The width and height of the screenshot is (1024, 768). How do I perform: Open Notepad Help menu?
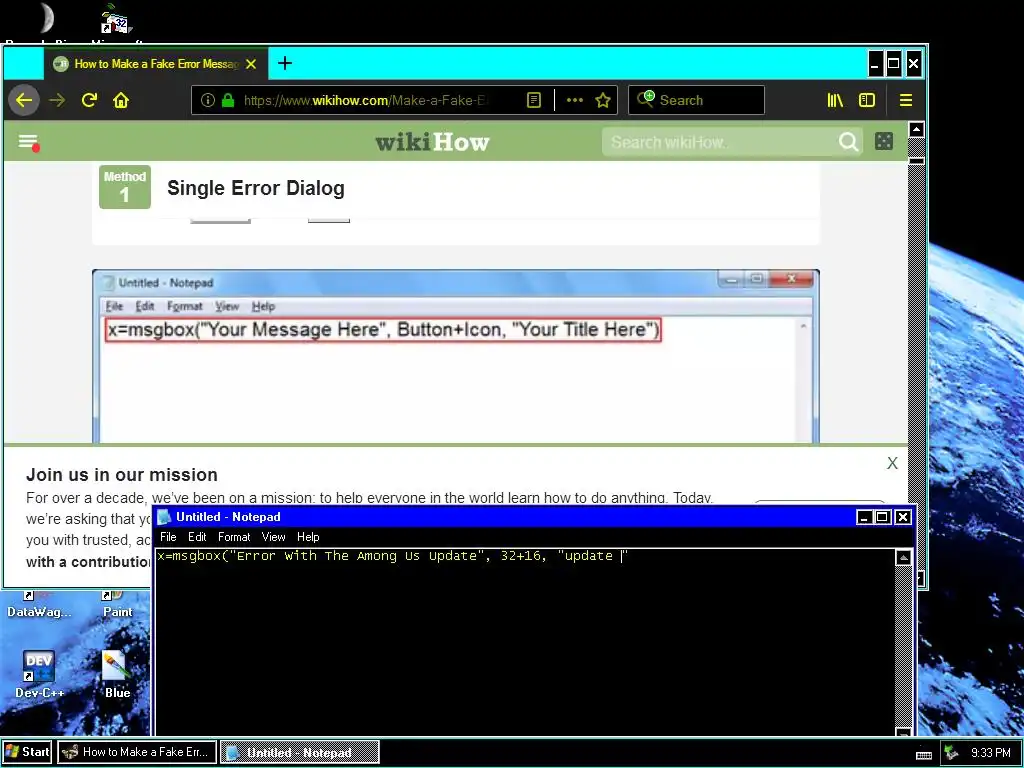click(x=308, y=537)
